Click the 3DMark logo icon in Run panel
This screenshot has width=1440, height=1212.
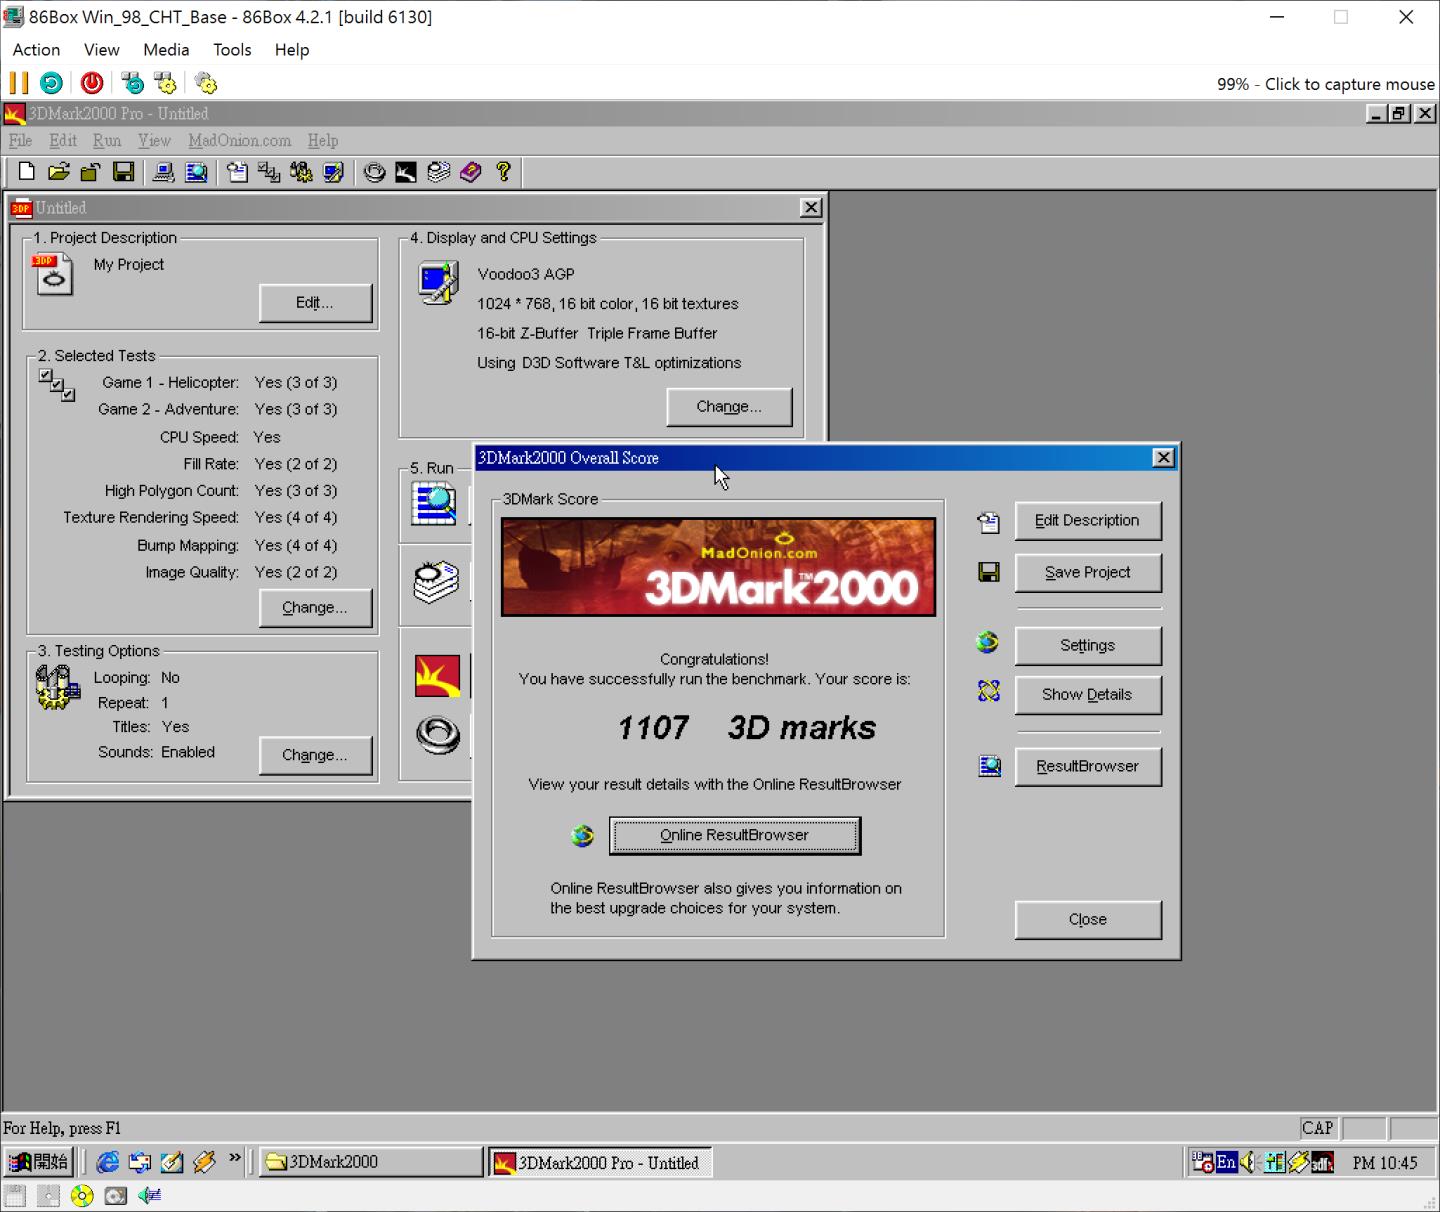438,676
